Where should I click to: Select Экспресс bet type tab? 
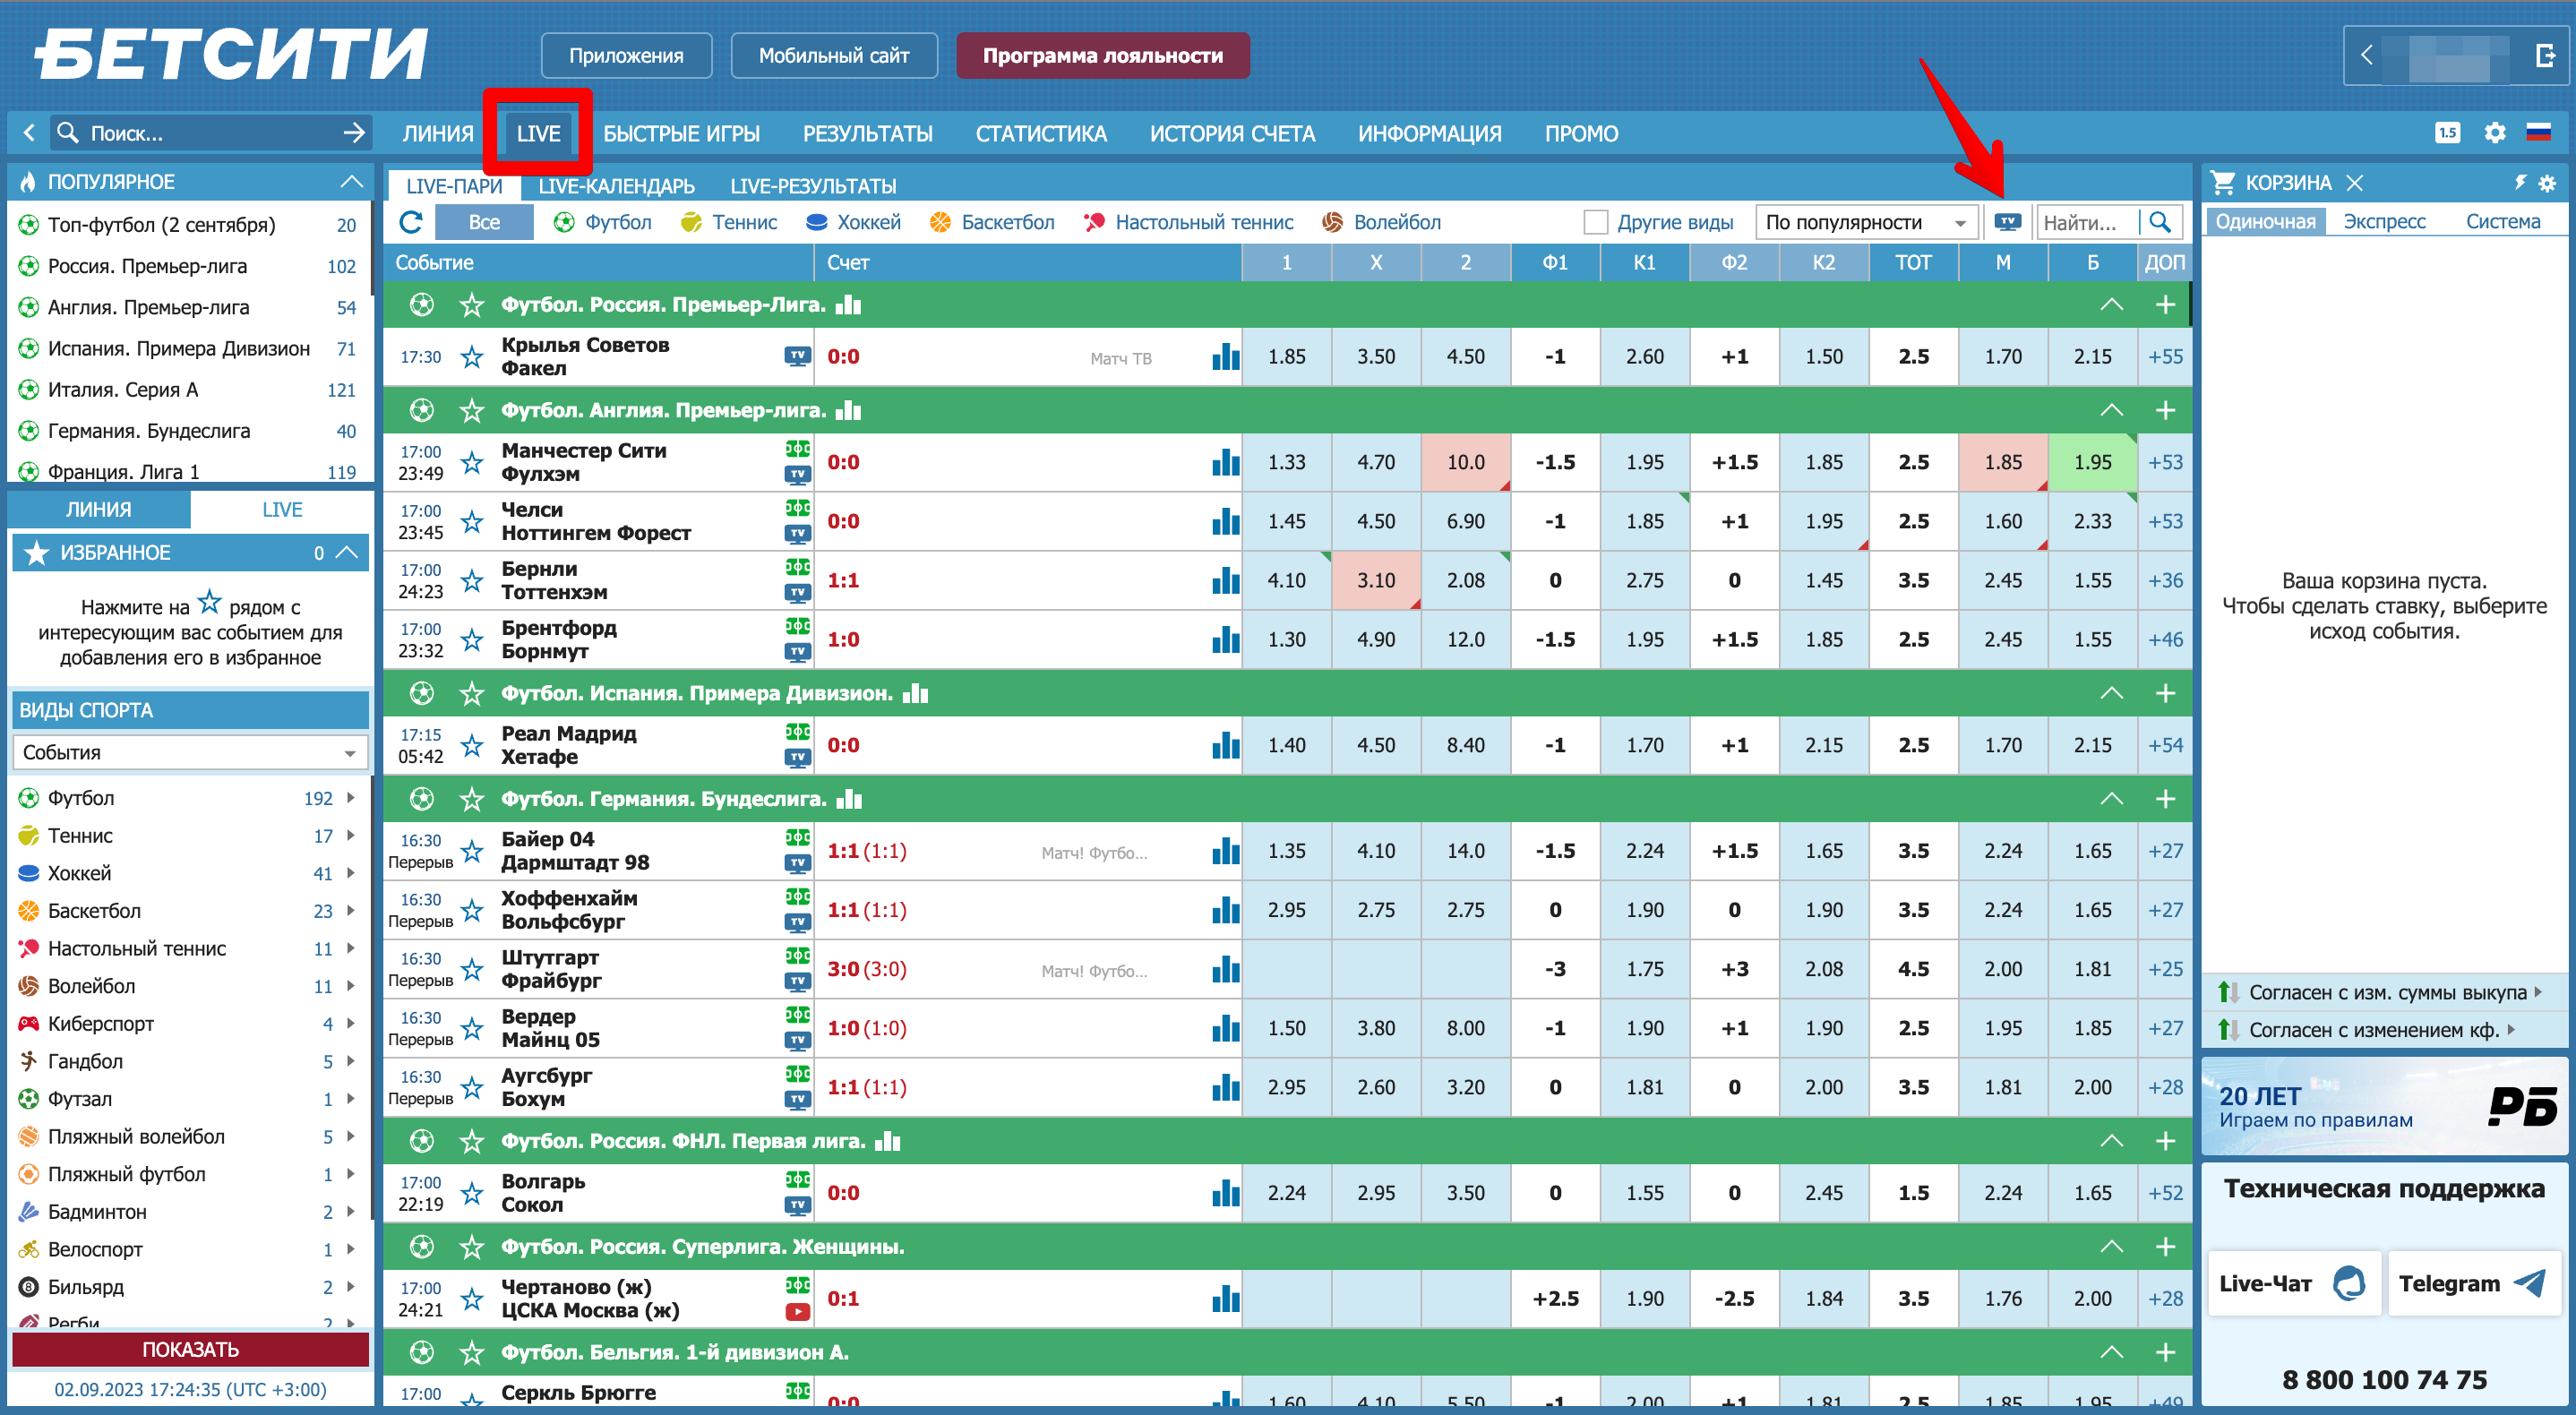pos(2384,221)
